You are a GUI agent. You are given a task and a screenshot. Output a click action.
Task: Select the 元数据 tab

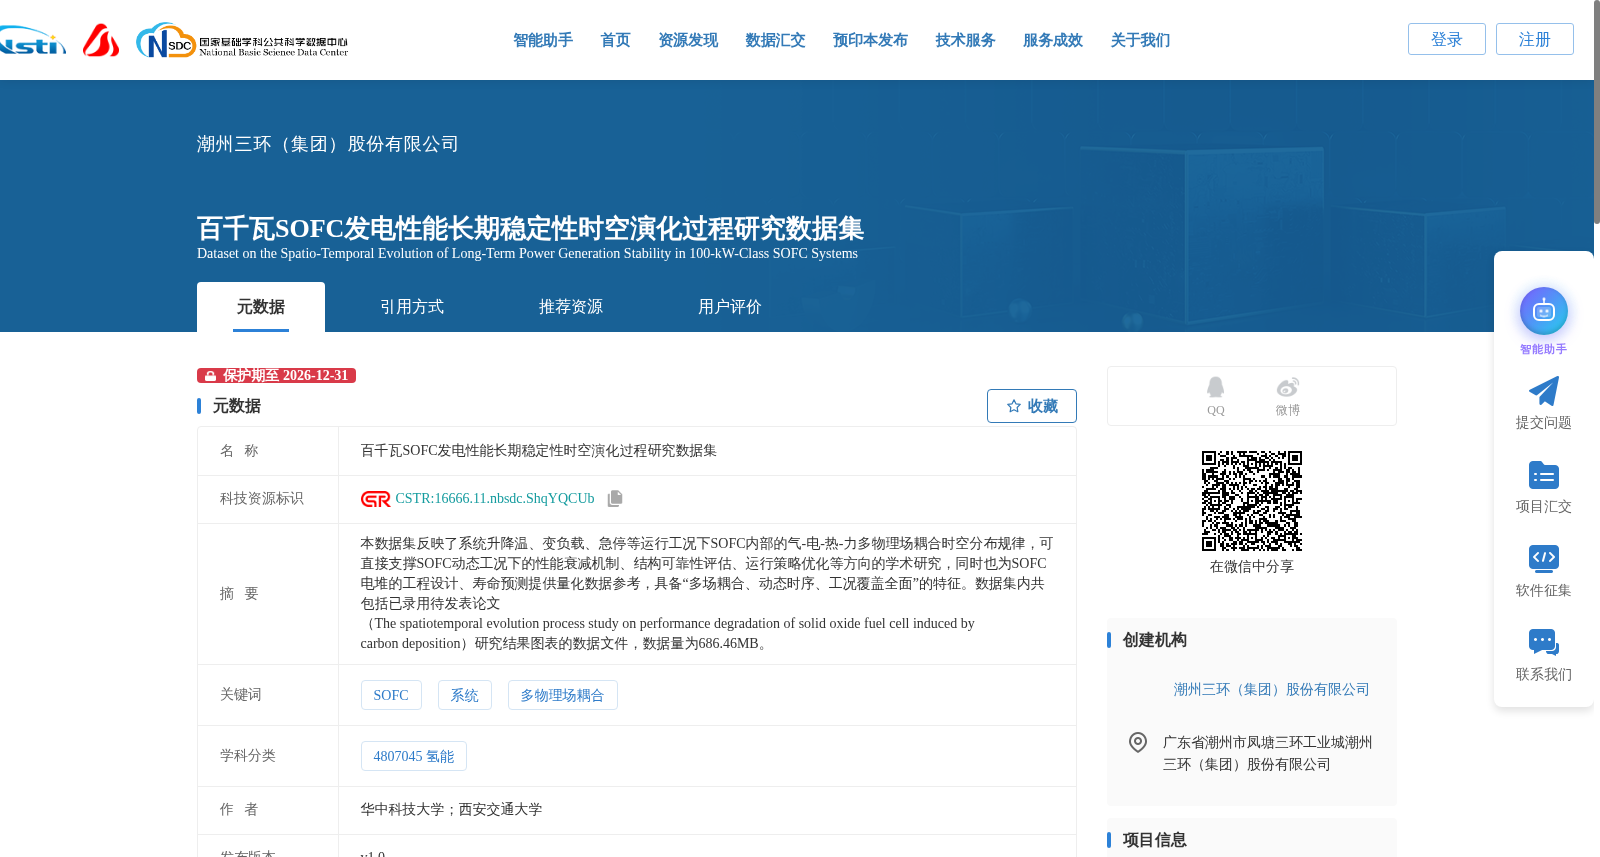pos(261,307)
